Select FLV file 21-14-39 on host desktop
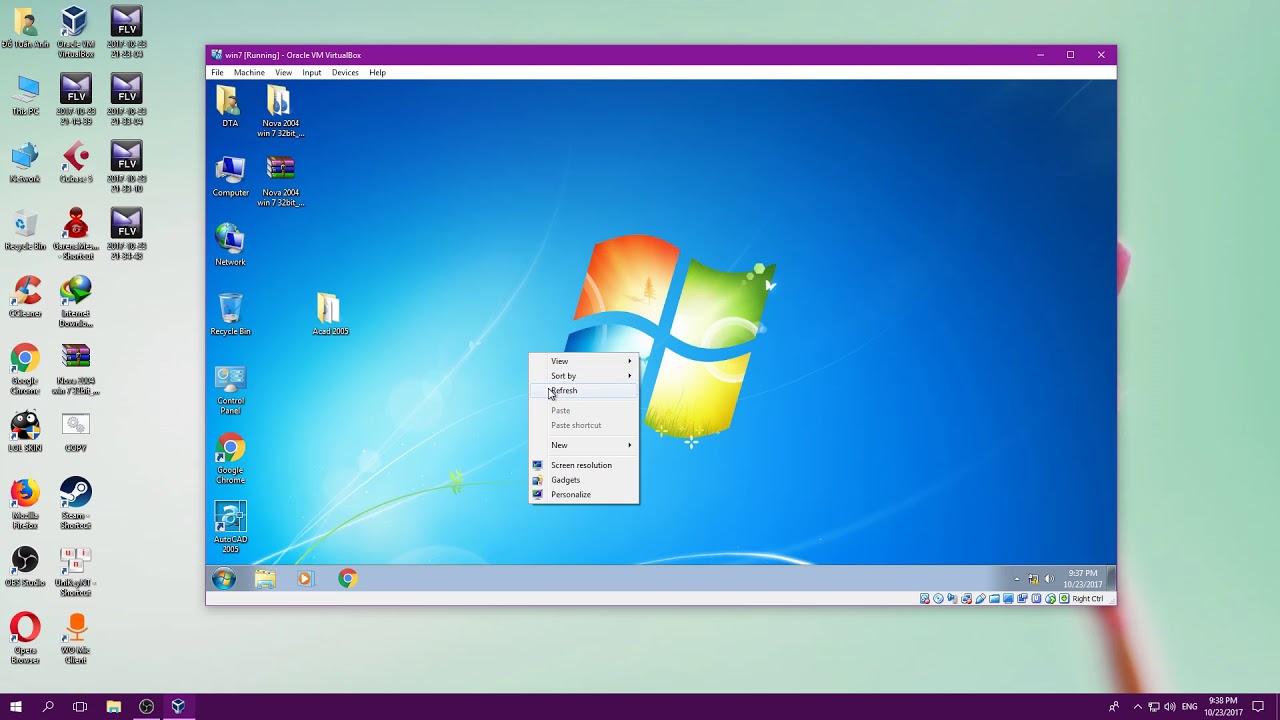This screenshot has width=1280, height=720. coord(75,99)
